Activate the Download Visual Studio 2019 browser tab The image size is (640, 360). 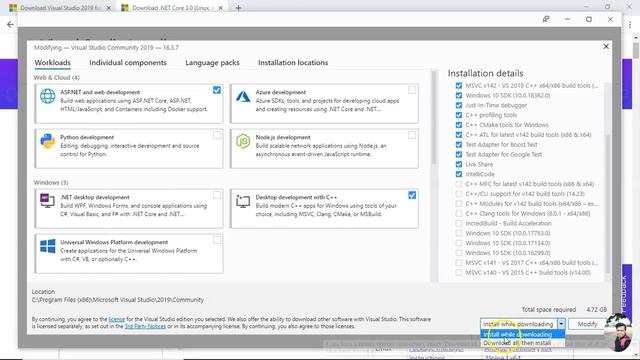tap(60, 8)
